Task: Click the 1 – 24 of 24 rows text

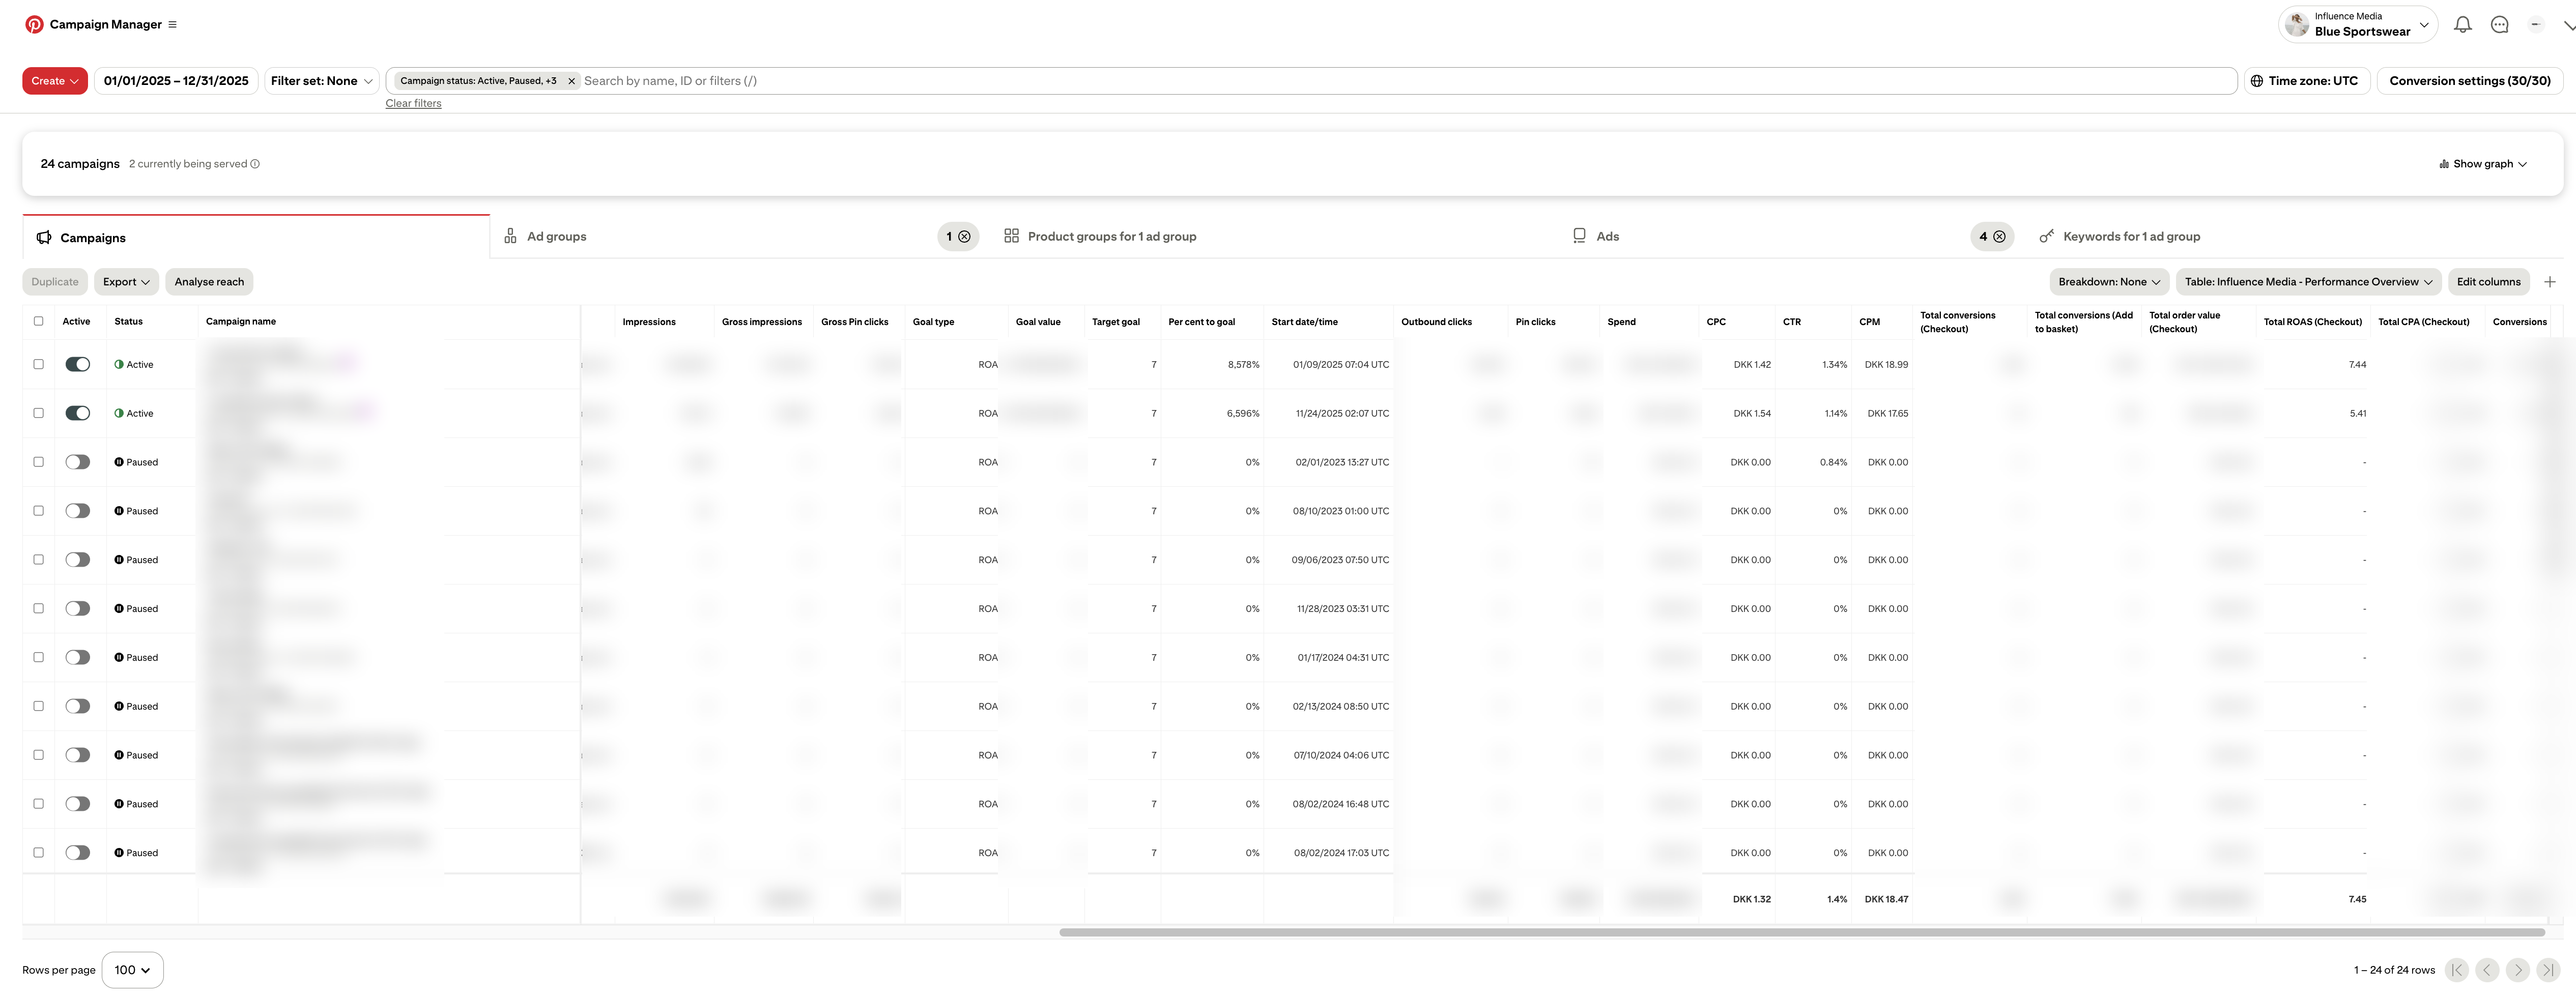Action: coord(2394,970)
